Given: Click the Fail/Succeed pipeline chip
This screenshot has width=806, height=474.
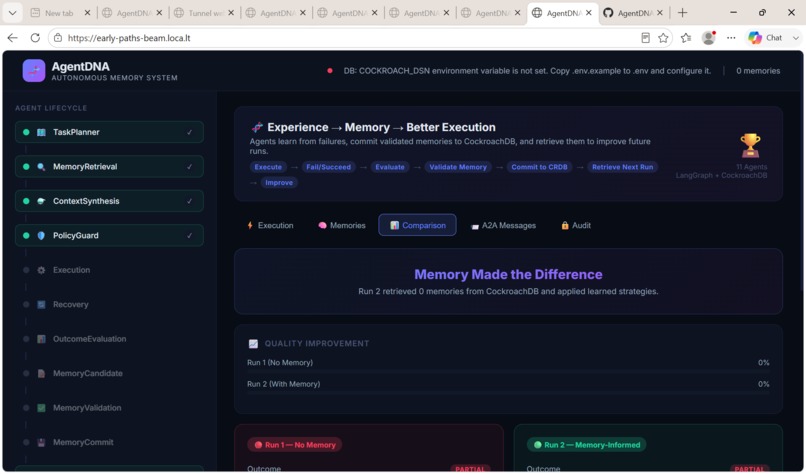Looking at the screenshot, I should click(328, 167).
